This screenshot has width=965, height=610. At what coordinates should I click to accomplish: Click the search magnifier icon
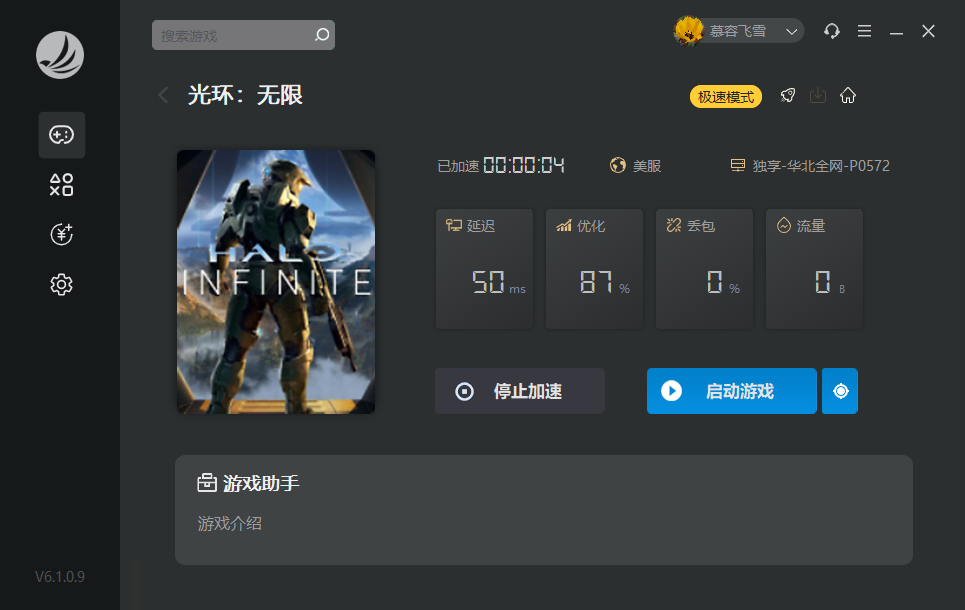click(322, 35)
